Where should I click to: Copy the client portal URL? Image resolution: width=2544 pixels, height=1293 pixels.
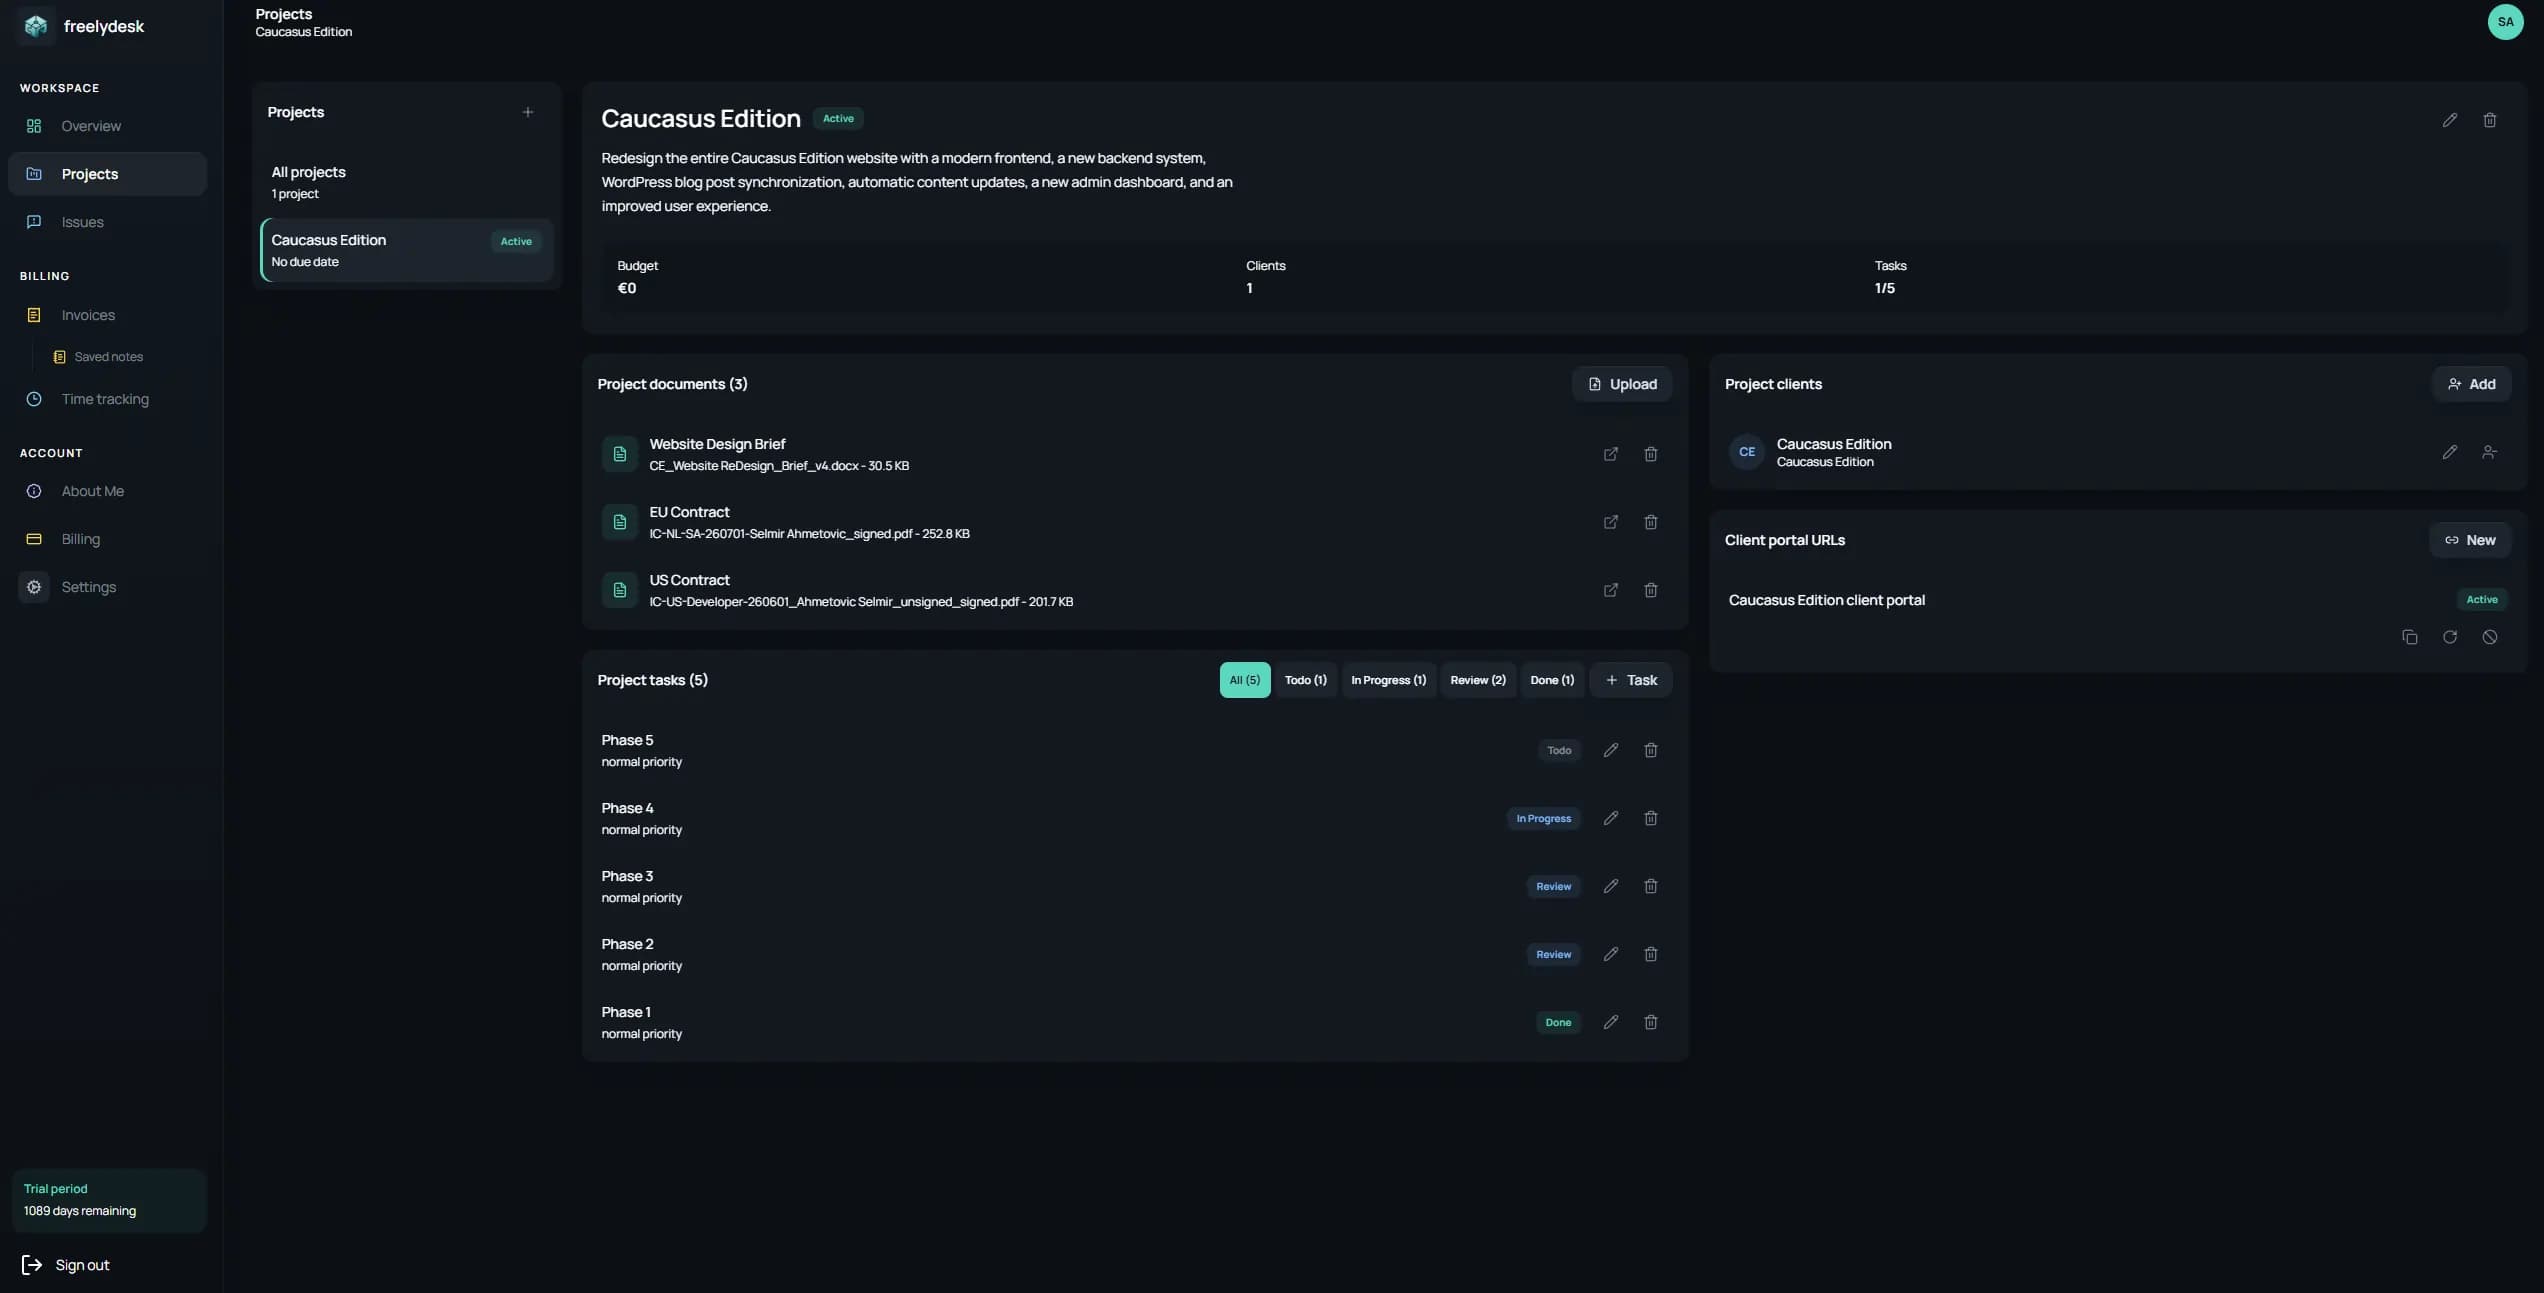2410,637
